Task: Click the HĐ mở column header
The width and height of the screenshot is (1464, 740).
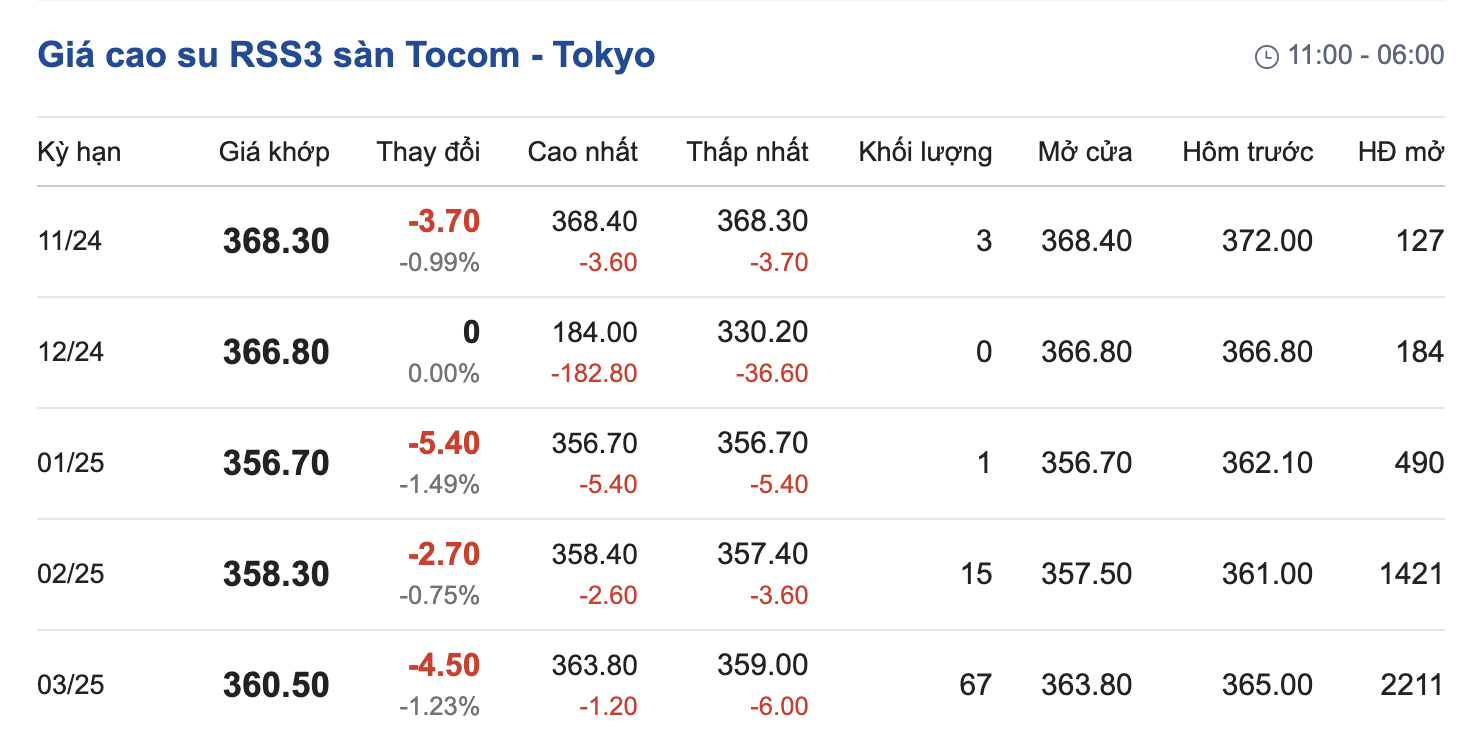Action: (1401, 152)
